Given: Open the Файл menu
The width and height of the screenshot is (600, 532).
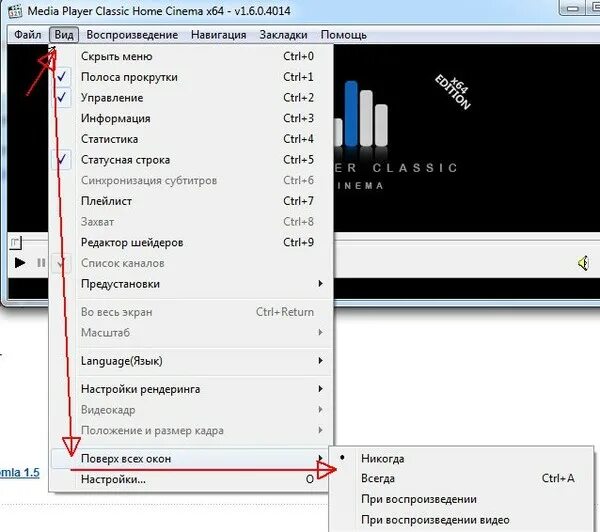Looking at the screenshot, I should (28, 35).
